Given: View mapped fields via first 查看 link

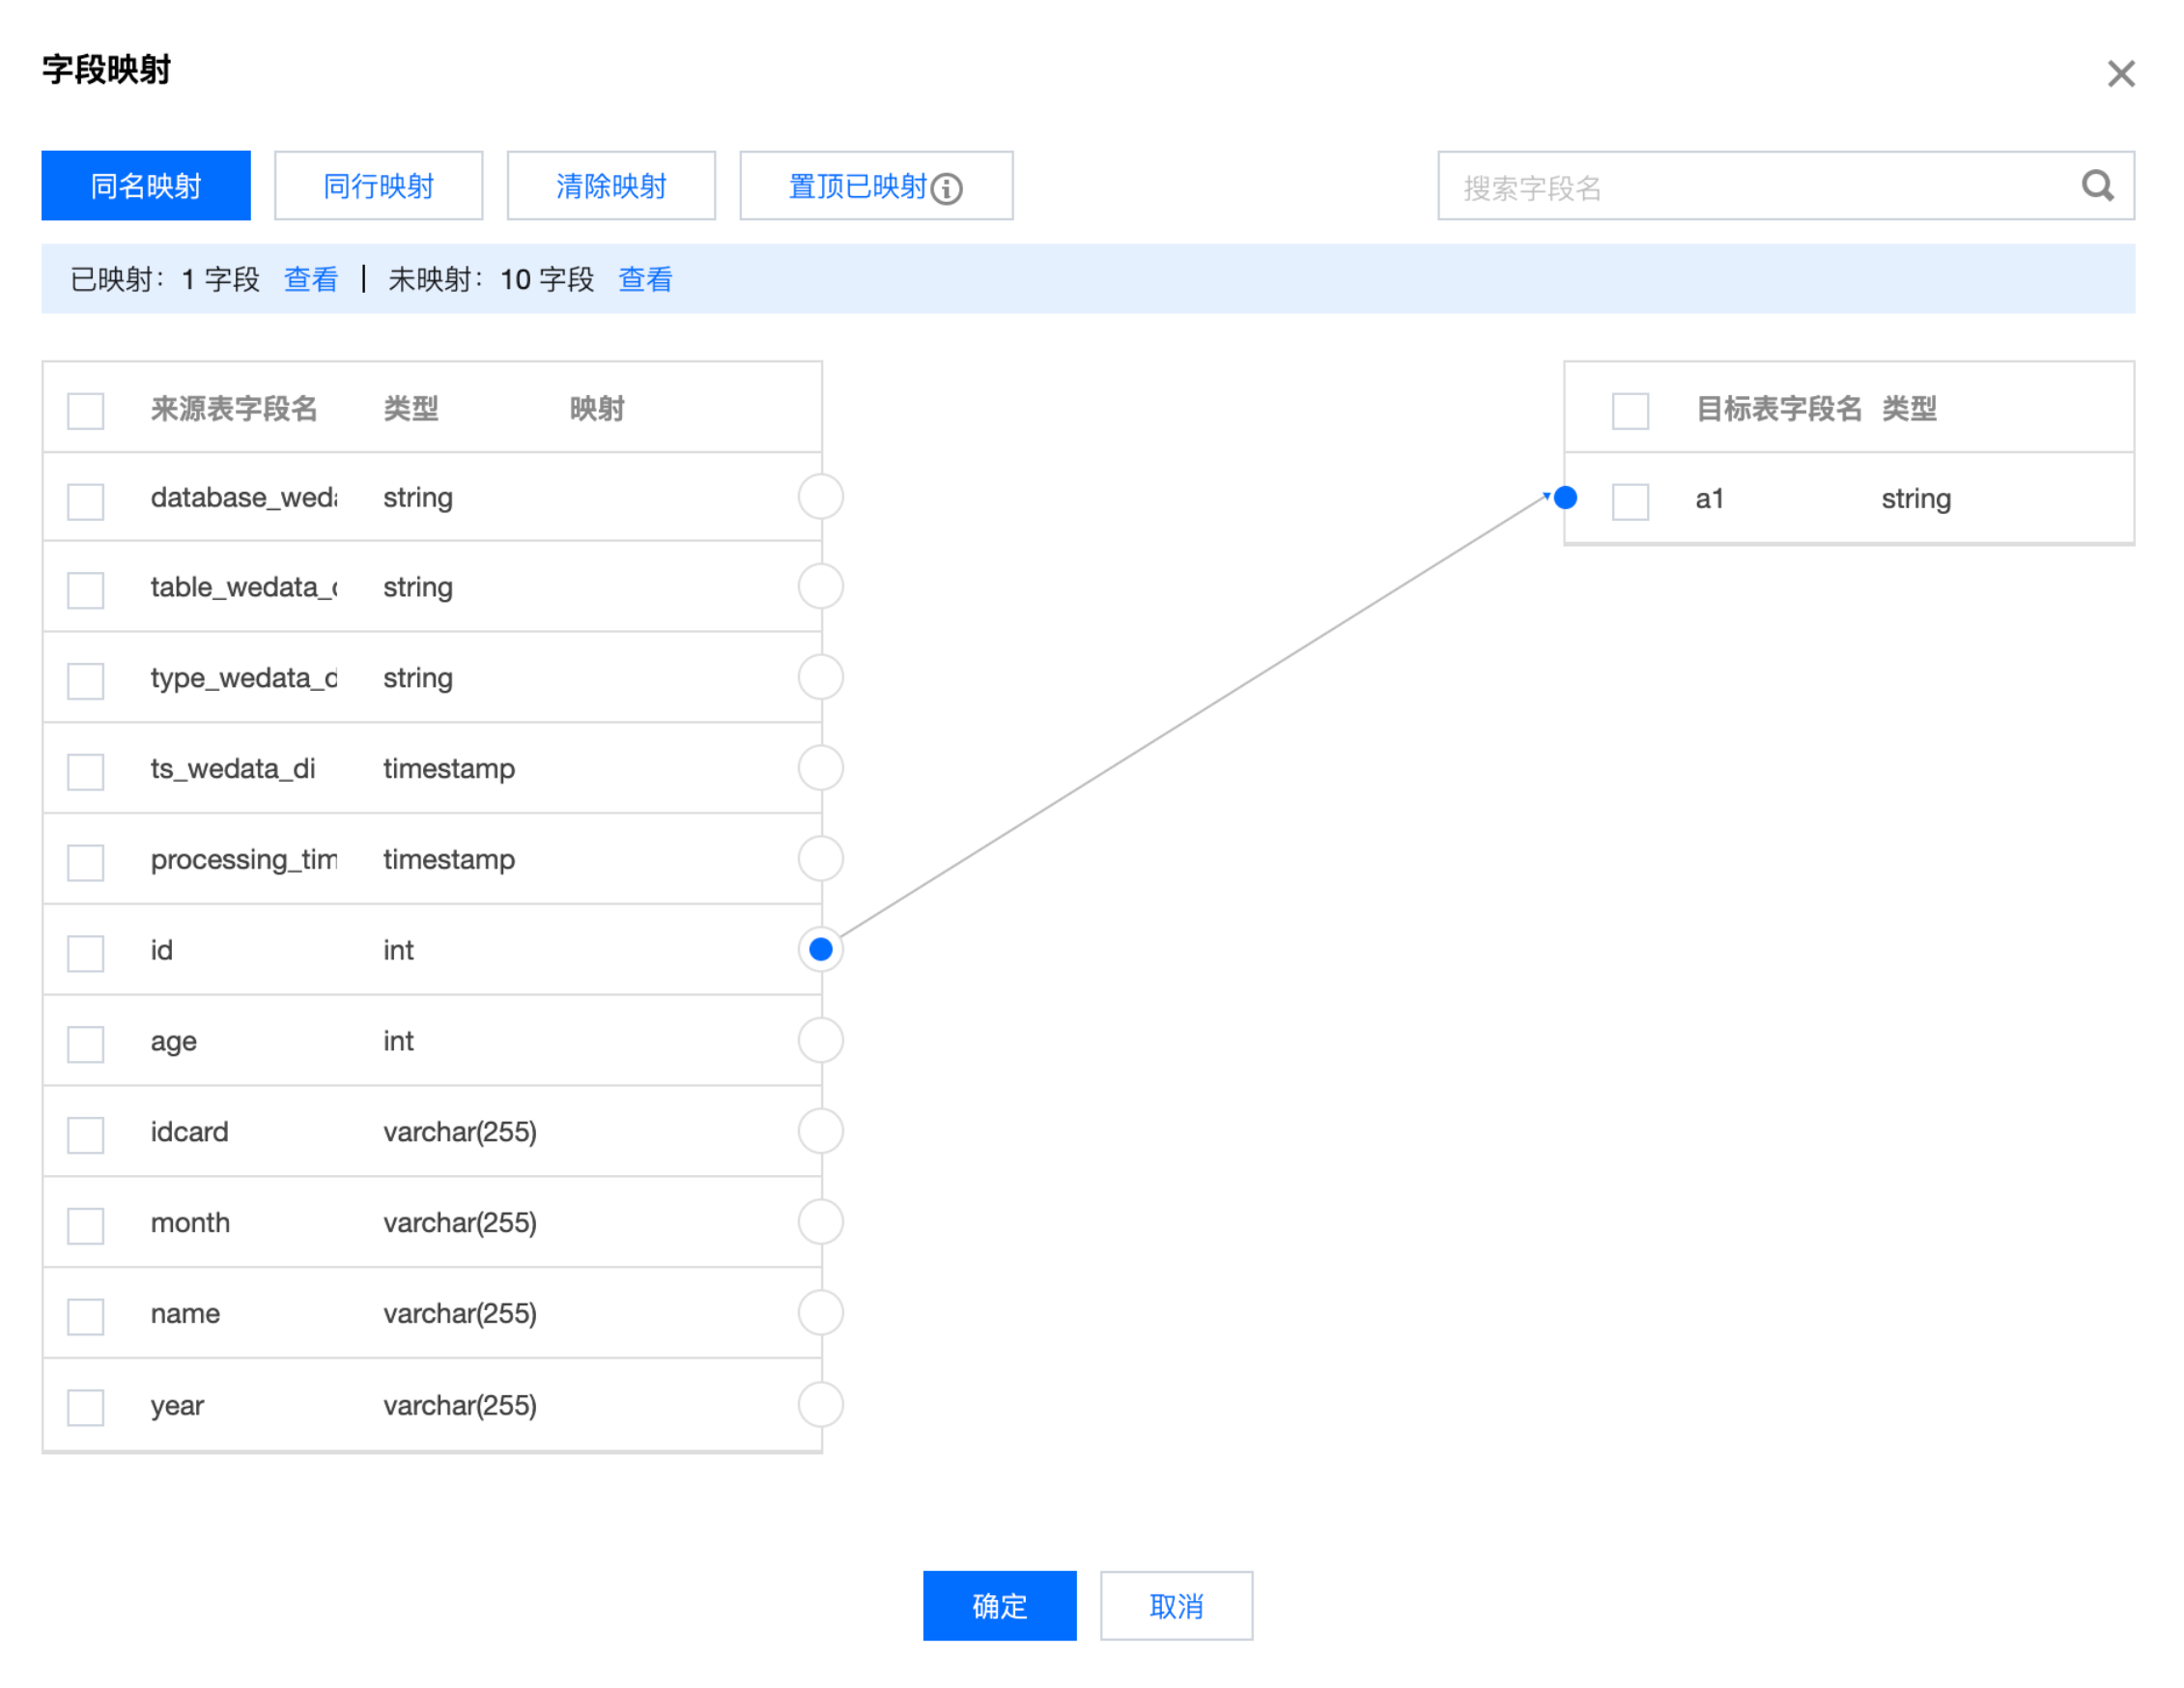Looking at the screenshot, I should pos(311,279).
